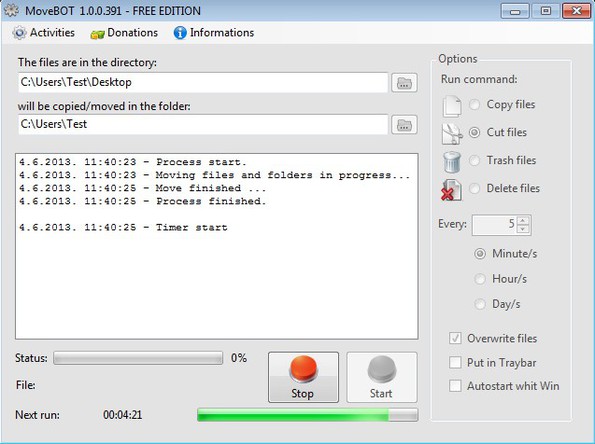
Task: Toggle the Overwrite files checkbox
Action: (455, 338)
